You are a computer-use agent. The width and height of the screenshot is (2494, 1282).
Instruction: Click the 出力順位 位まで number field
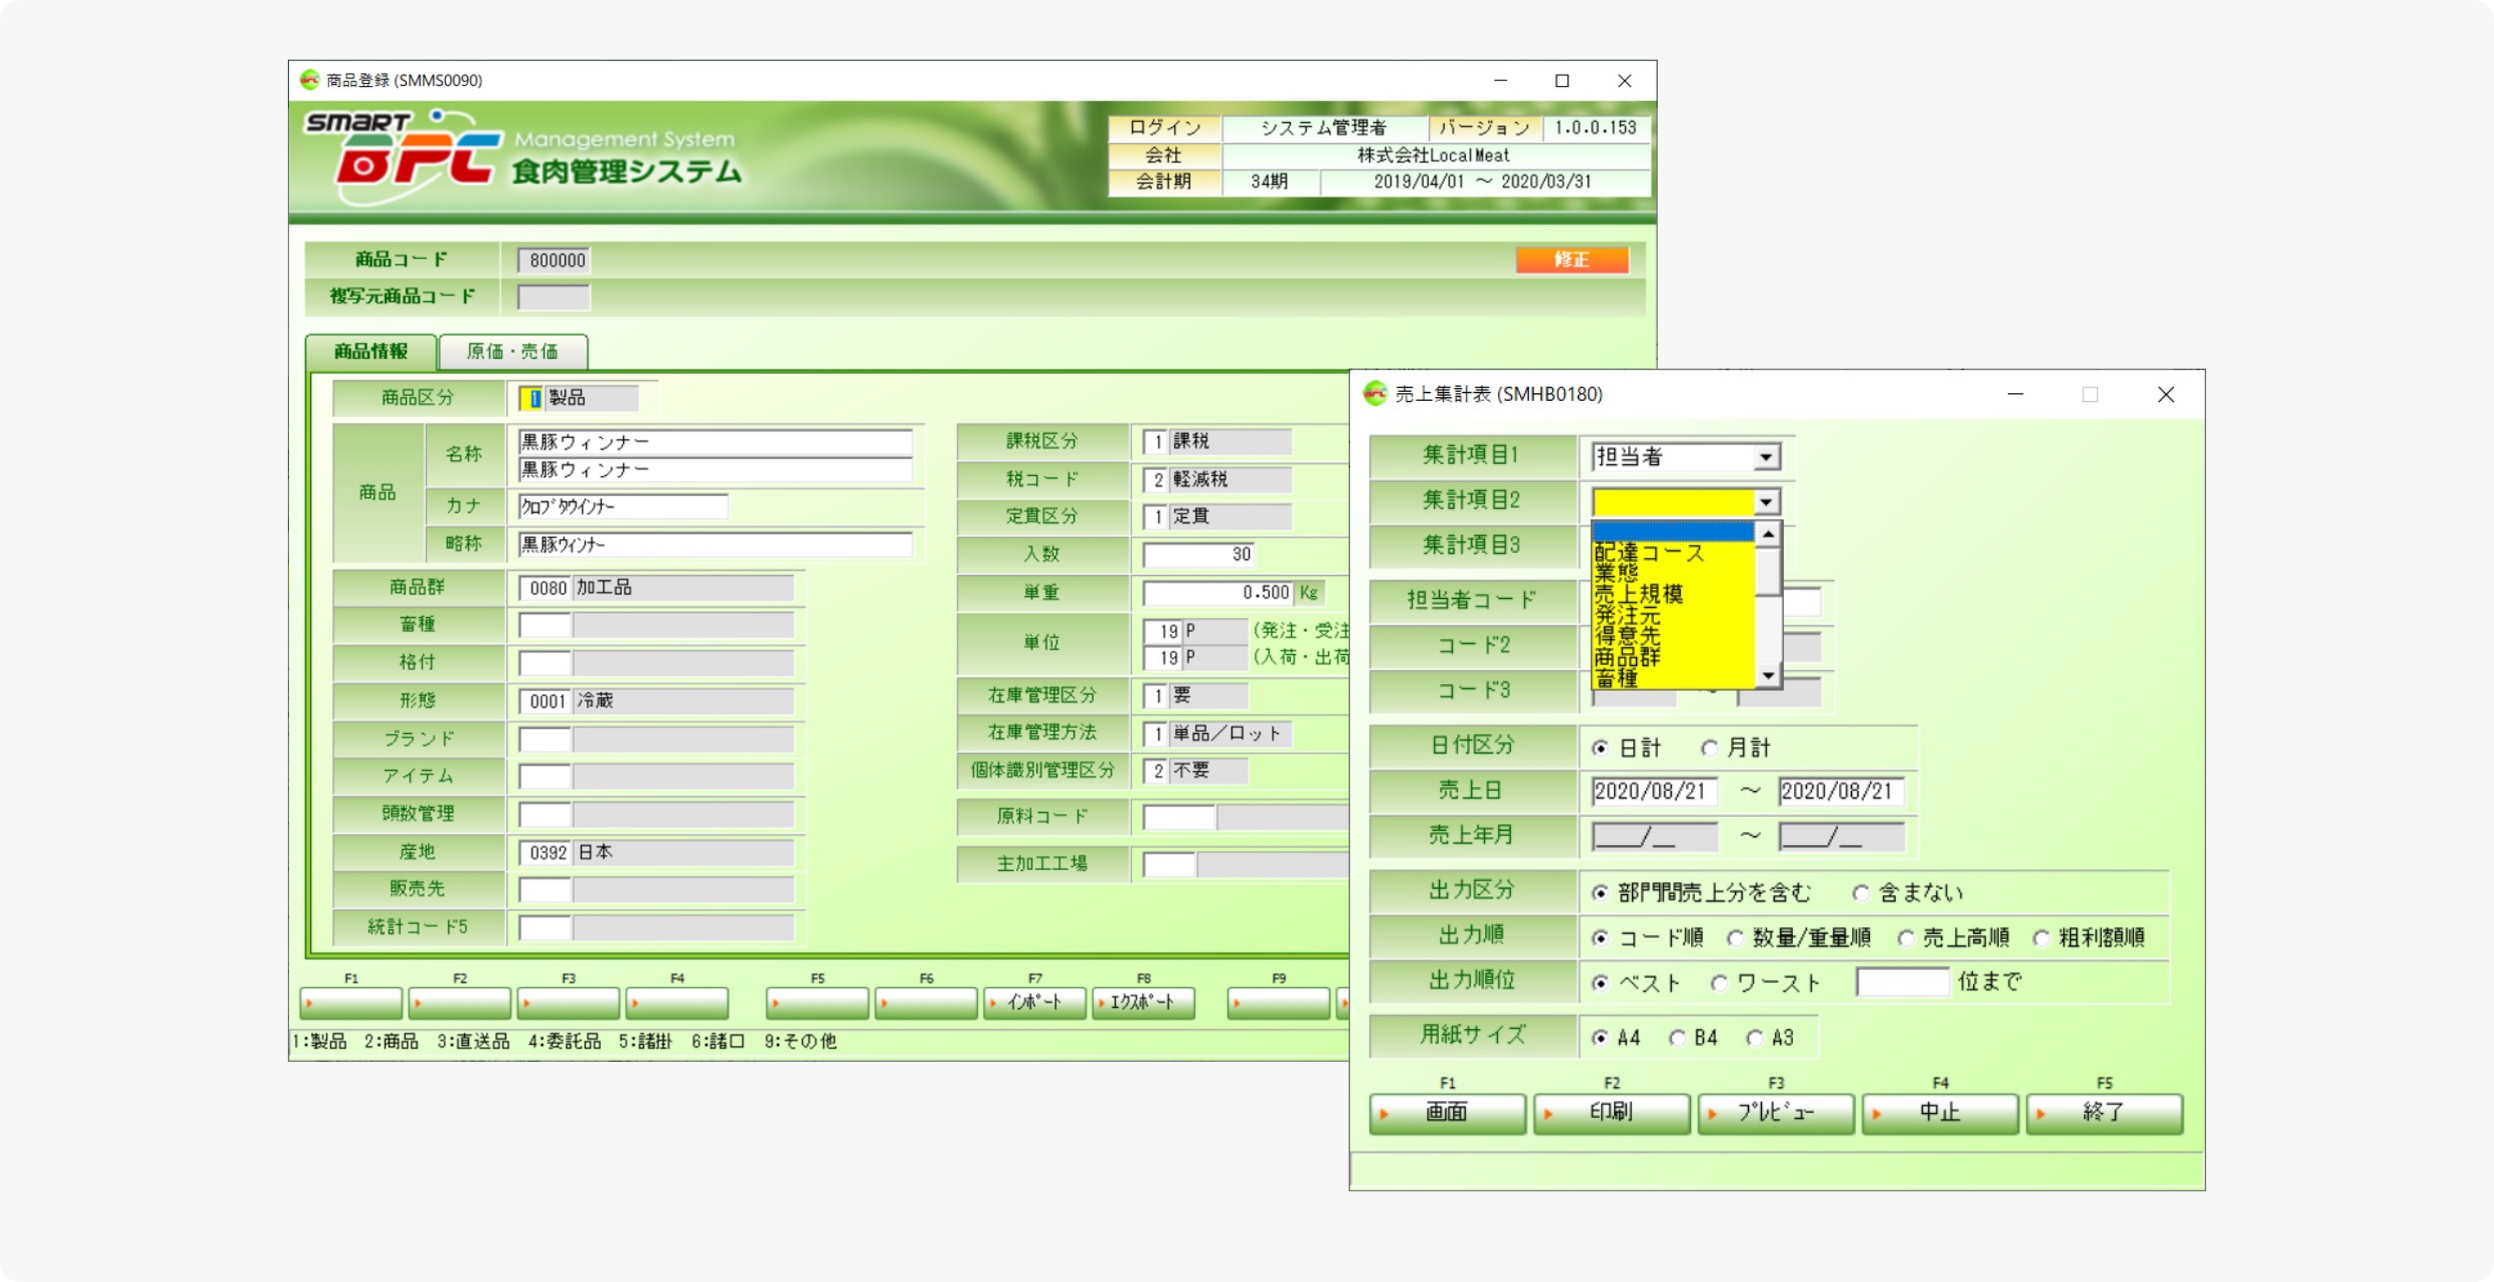pos(1902,982)
